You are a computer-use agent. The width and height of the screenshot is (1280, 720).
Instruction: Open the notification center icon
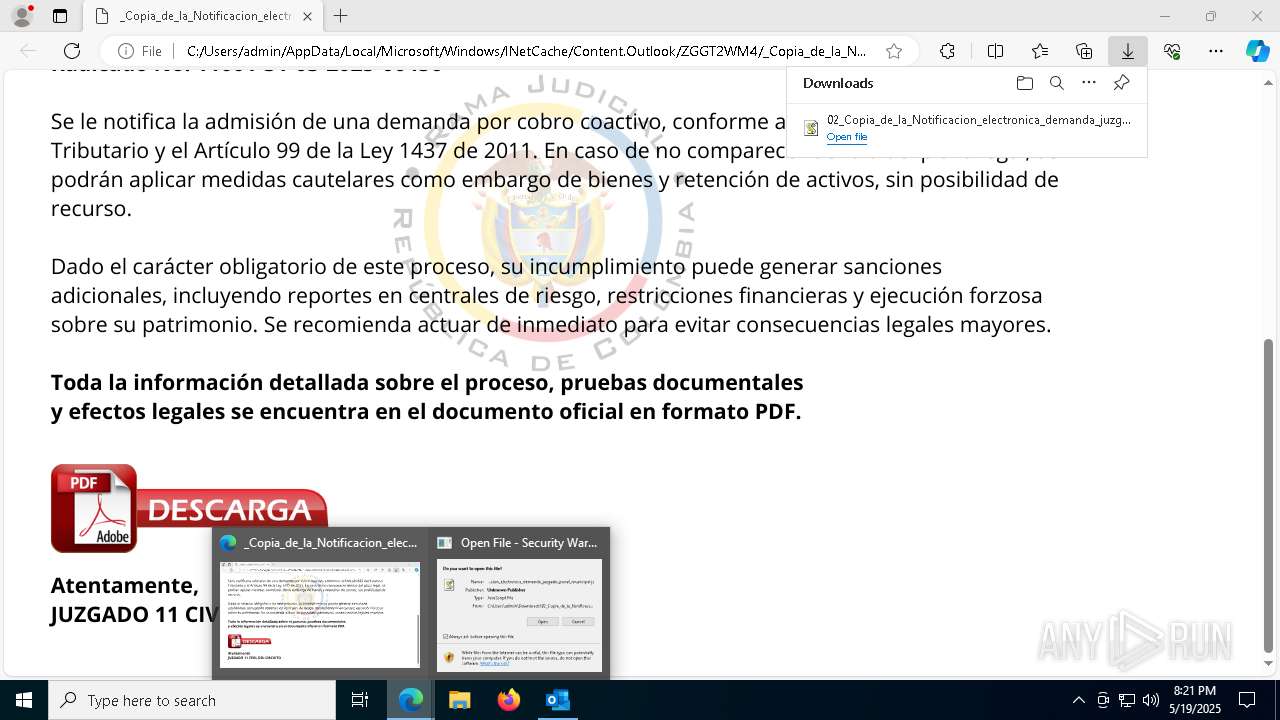tap(1247, 700)
